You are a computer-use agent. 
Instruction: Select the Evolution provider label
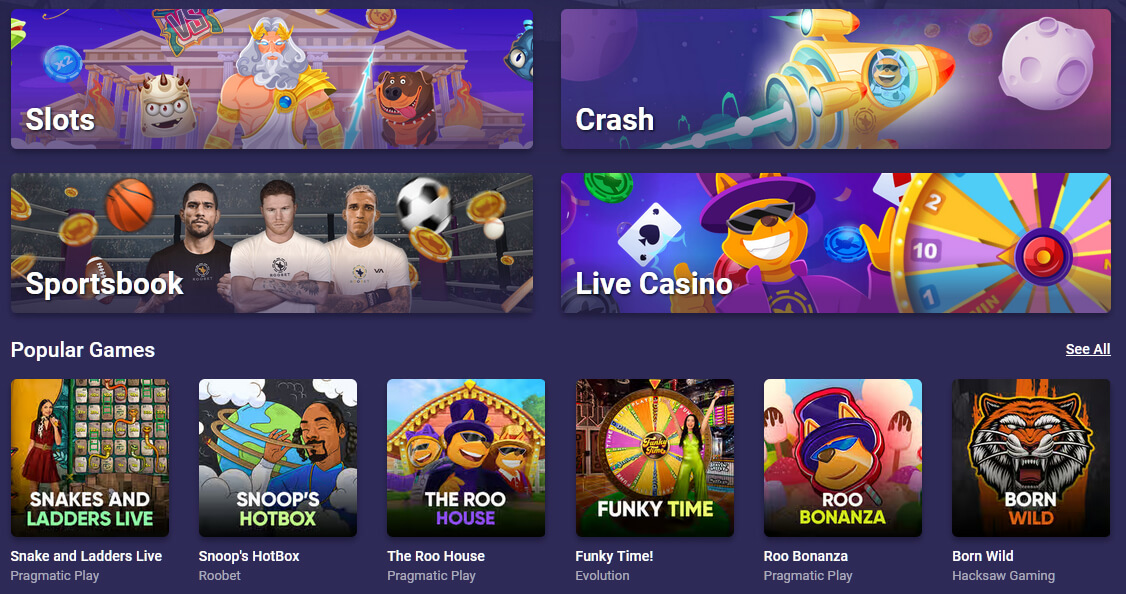[602, 575]
